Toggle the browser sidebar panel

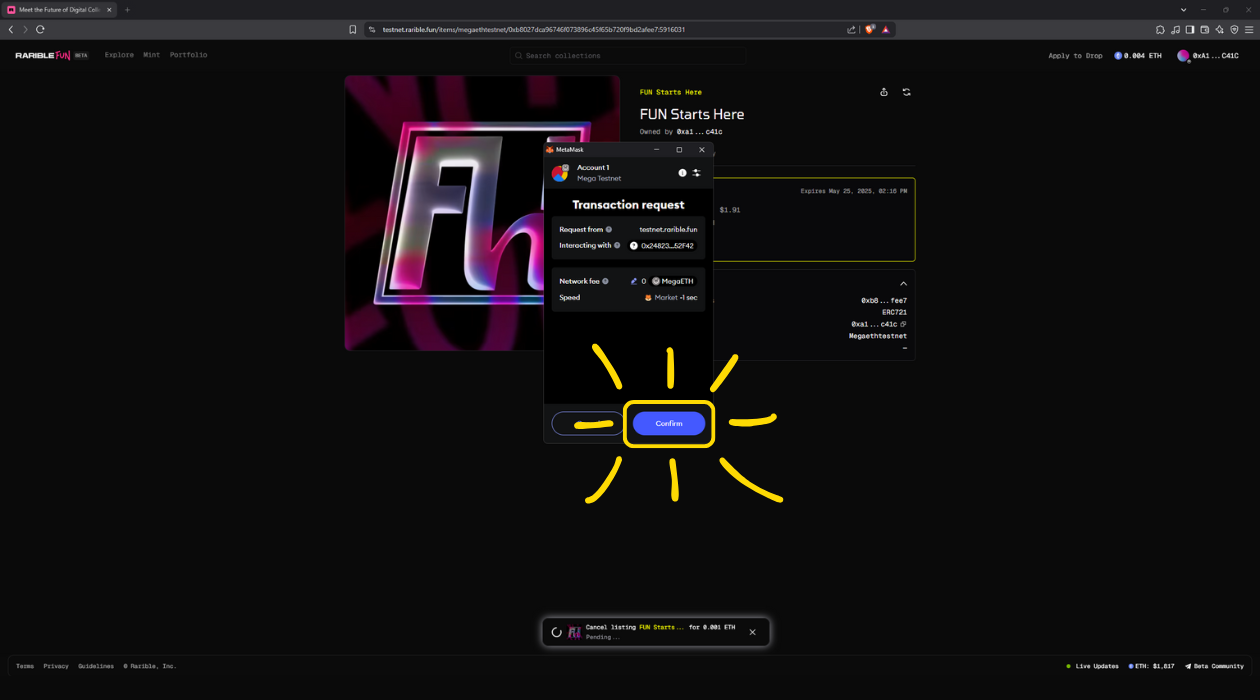1190,29
